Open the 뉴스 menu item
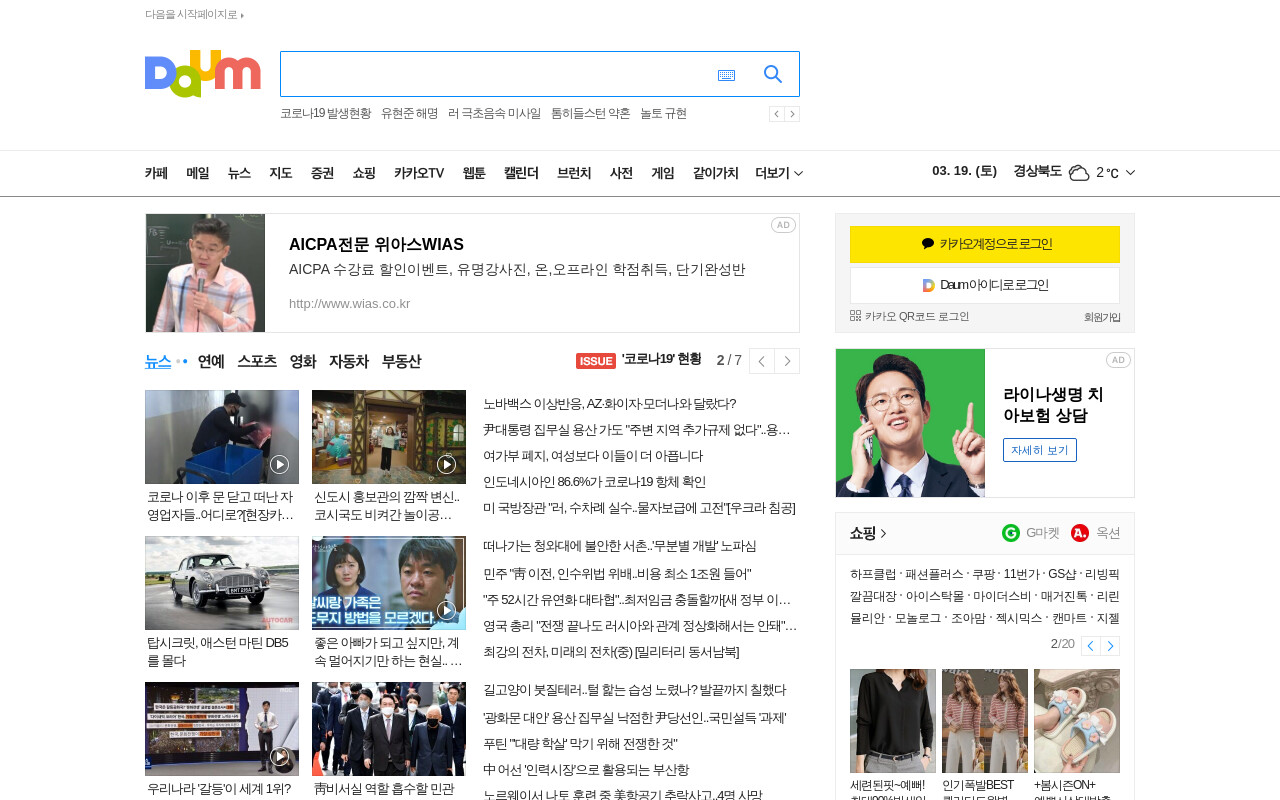The width and height of the screenshot is (1280, 800). click(x=239, y=173)
